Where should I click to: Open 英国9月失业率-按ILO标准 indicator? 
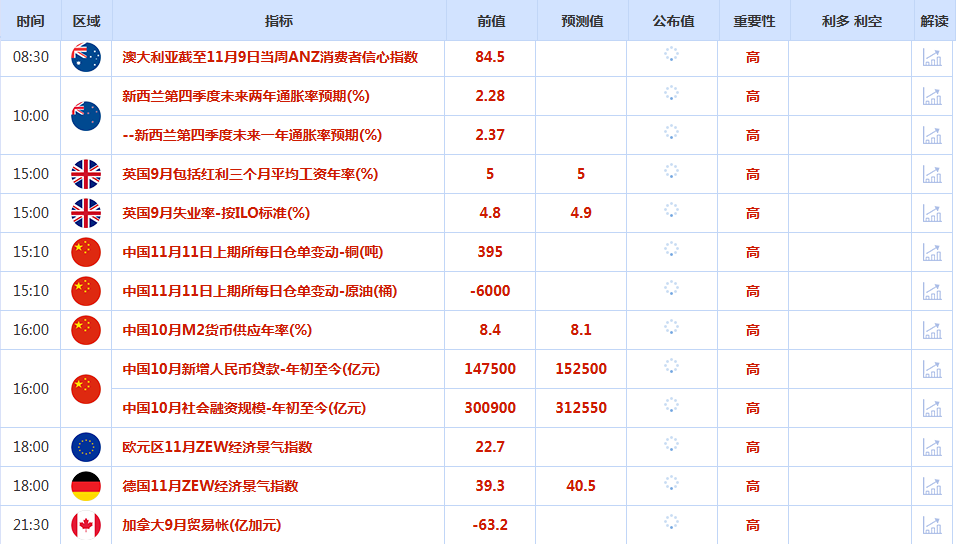[x=215, y=213]
